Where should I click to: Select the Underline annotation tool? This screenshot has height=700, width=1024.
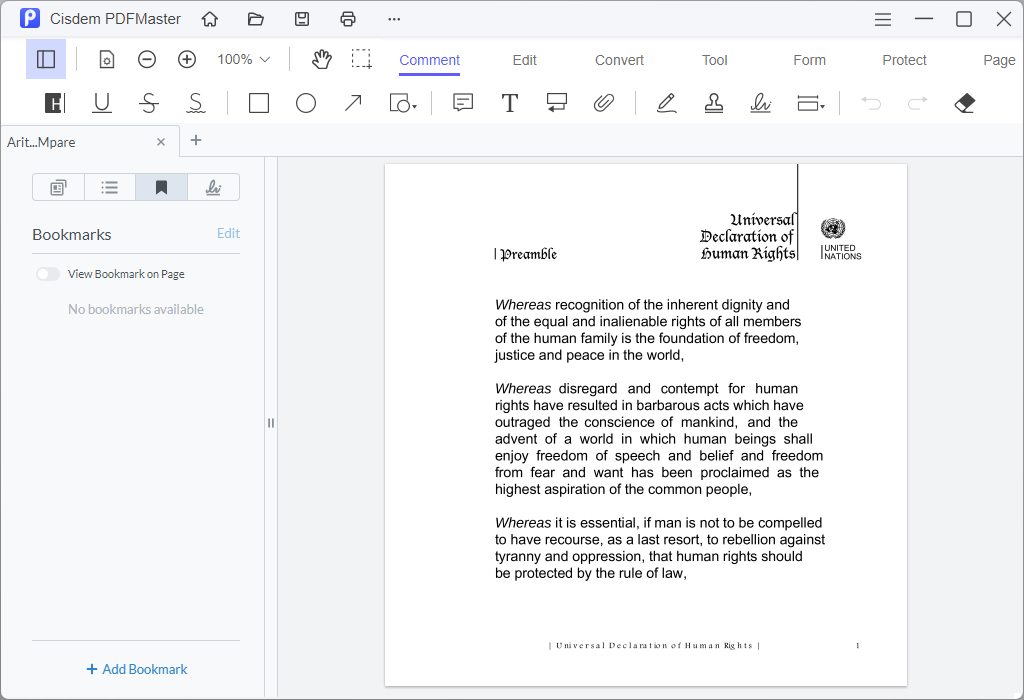pyautogui.click(x=101, y=103)
